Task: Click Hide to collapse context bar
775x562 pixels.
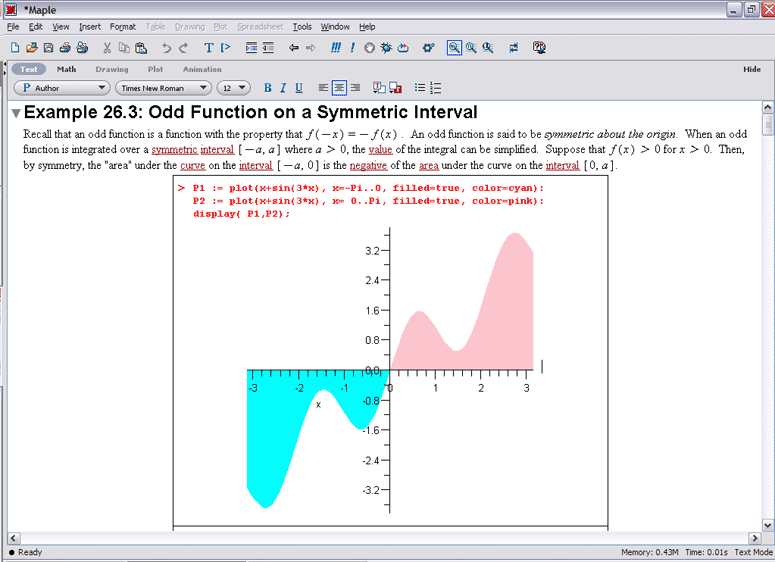Action: point(752,69)
